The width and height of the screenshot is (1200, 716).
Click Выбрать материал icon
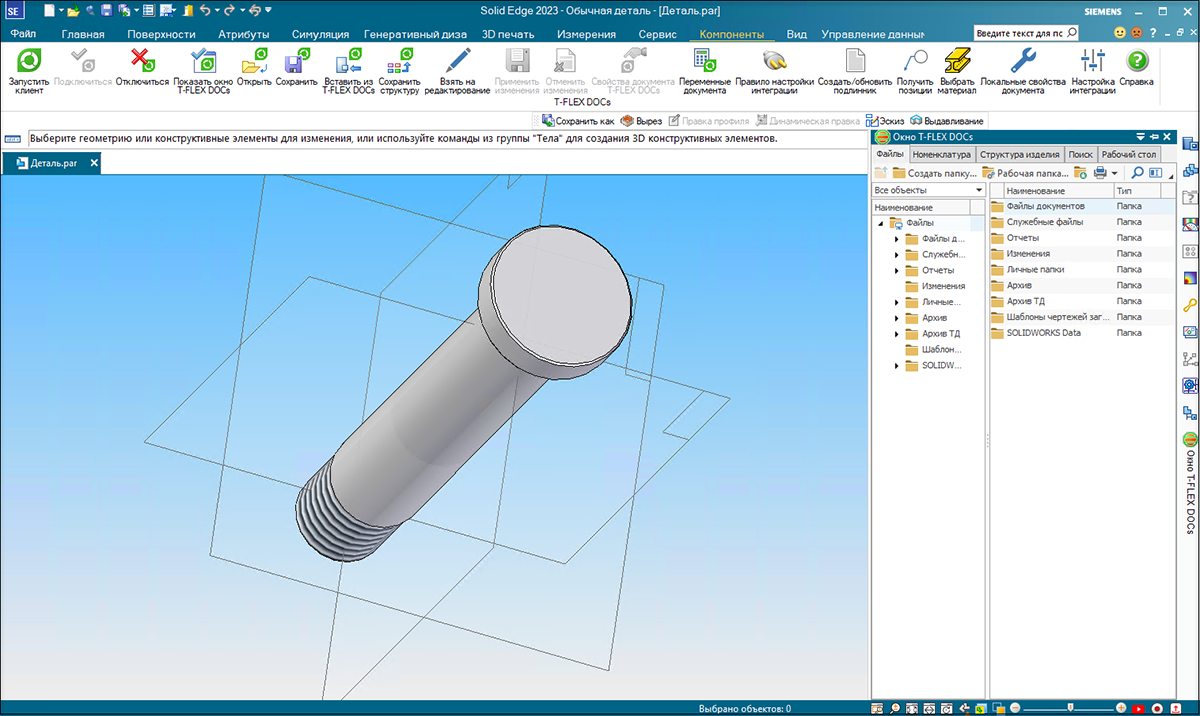tap(957, 62)
